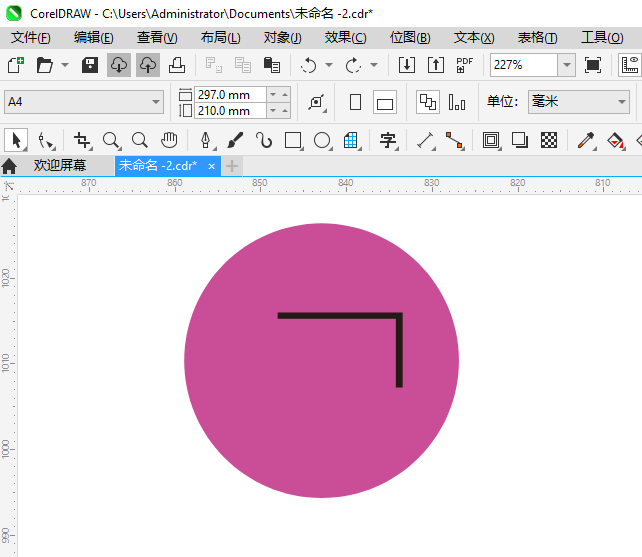Screen dimensions: 642x557
Task: Click the Paste clipboard icon
Action: [x=271, y=65]
